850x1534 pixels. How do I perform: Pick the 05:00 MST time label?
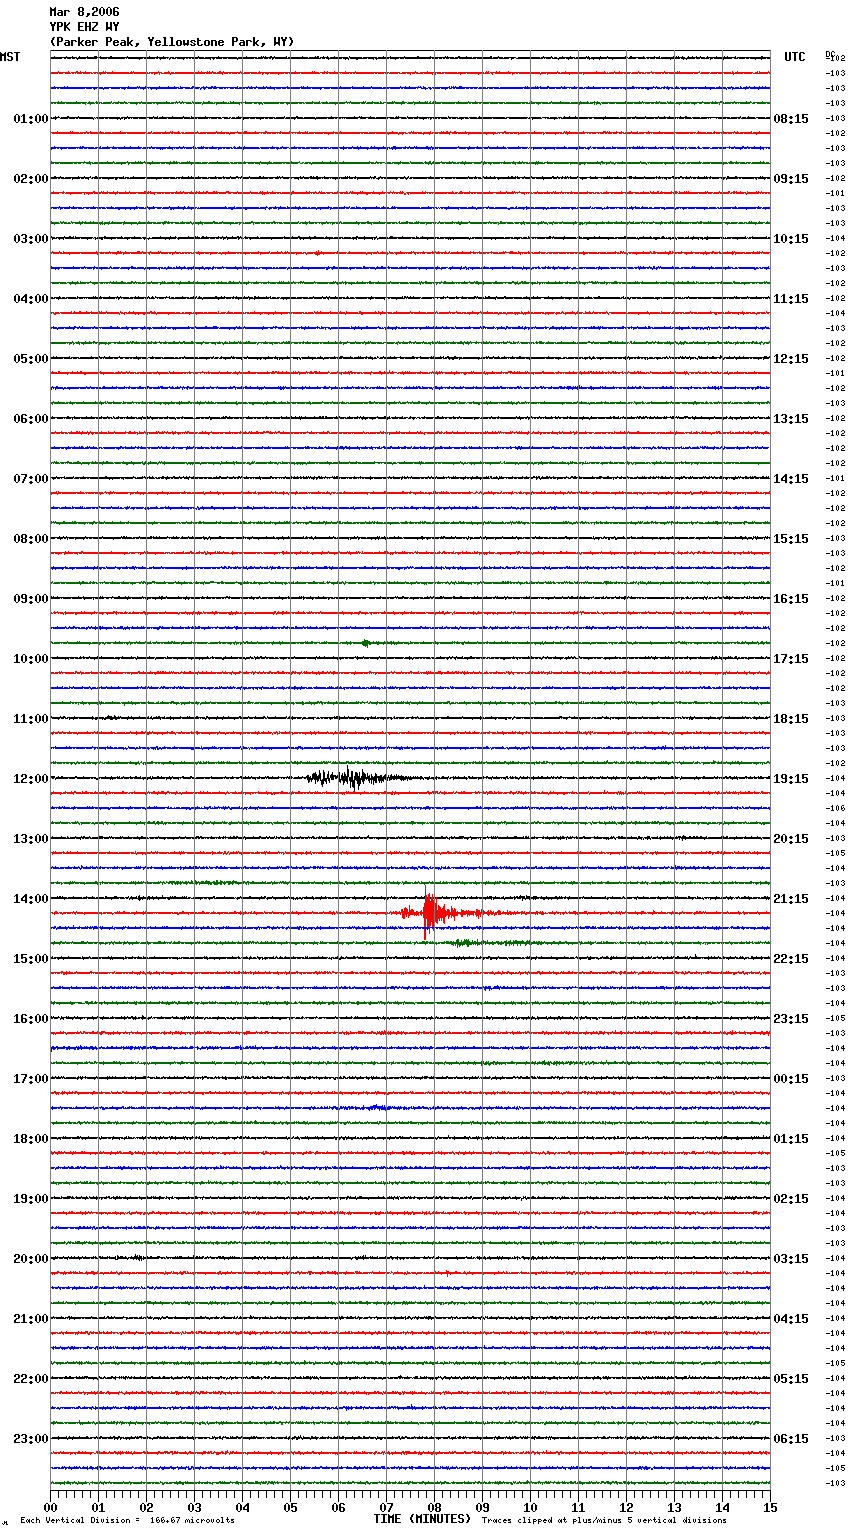click(30, 359)
